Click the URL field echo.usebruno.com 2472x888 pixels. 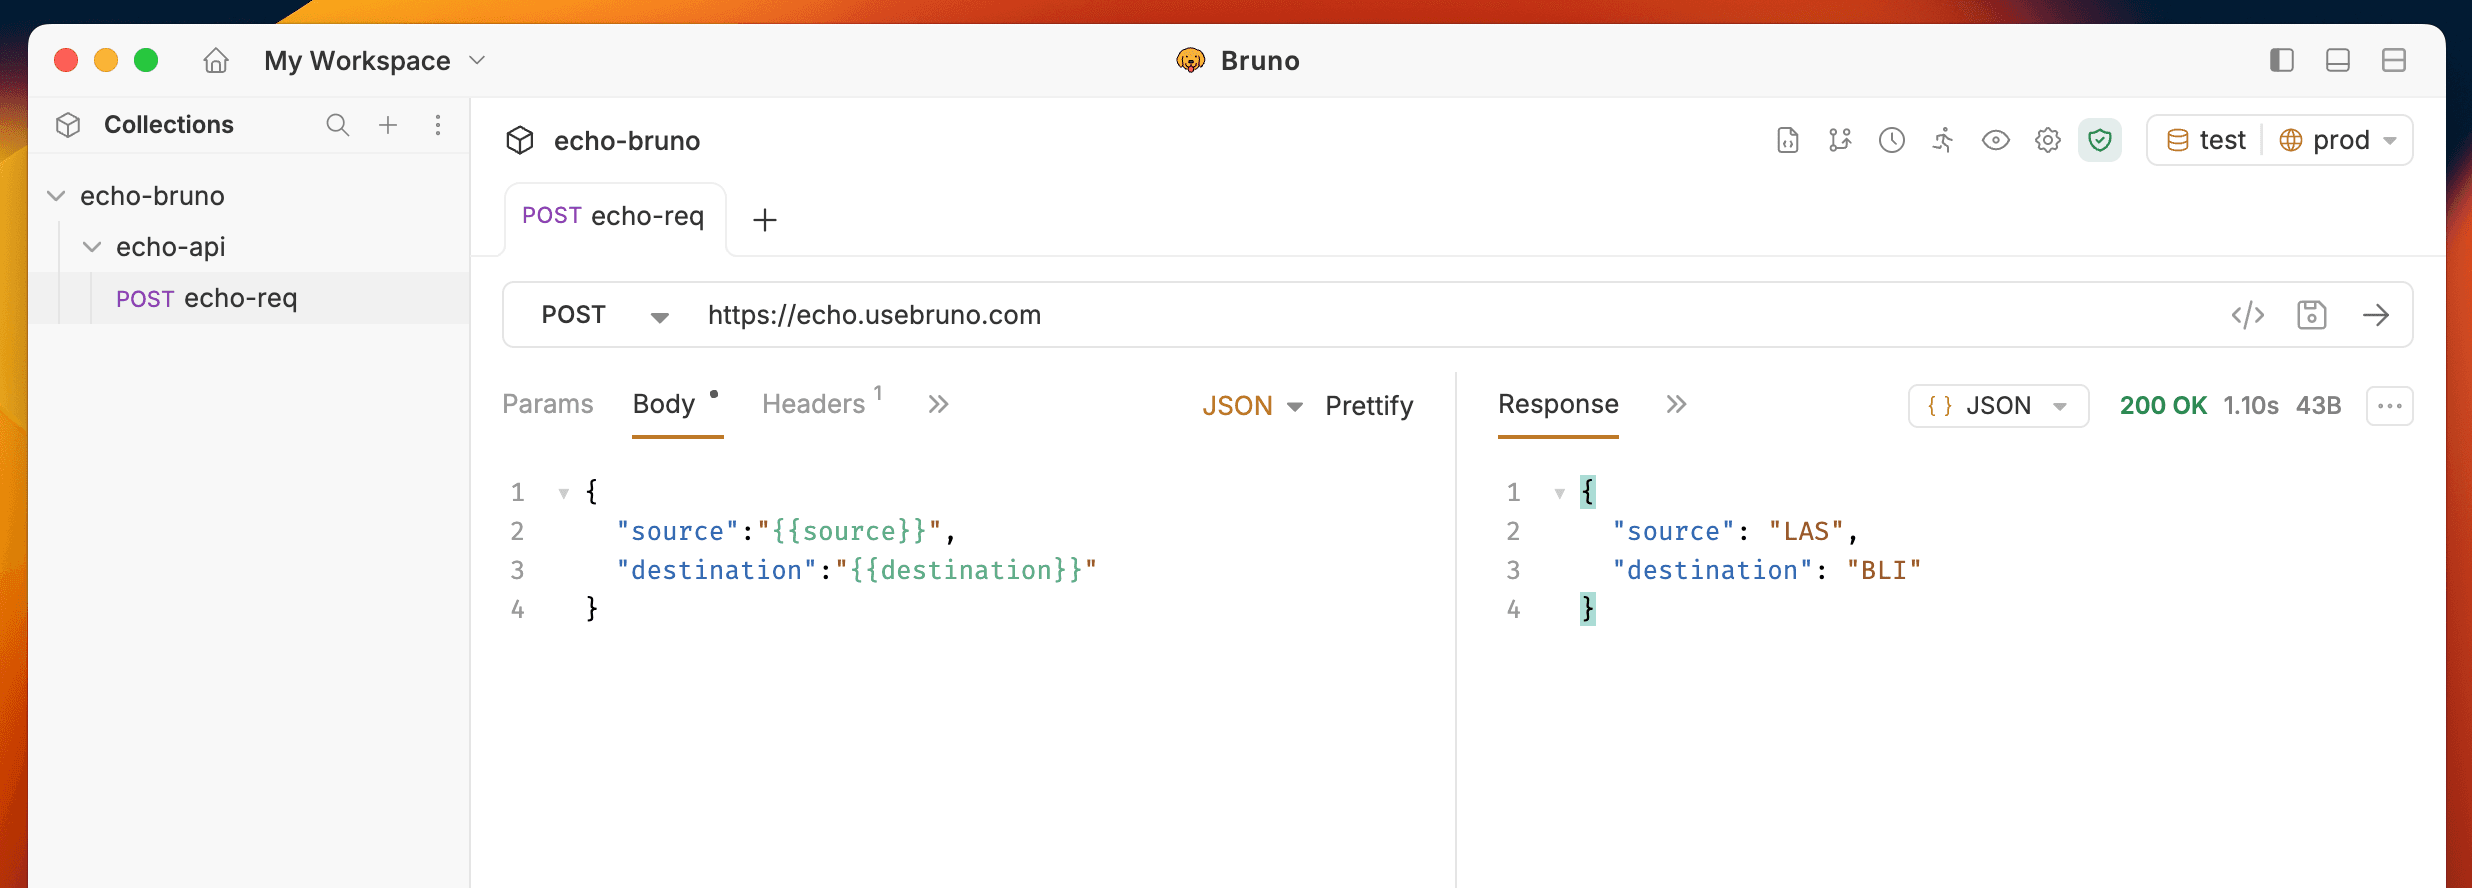pos(875,315)
